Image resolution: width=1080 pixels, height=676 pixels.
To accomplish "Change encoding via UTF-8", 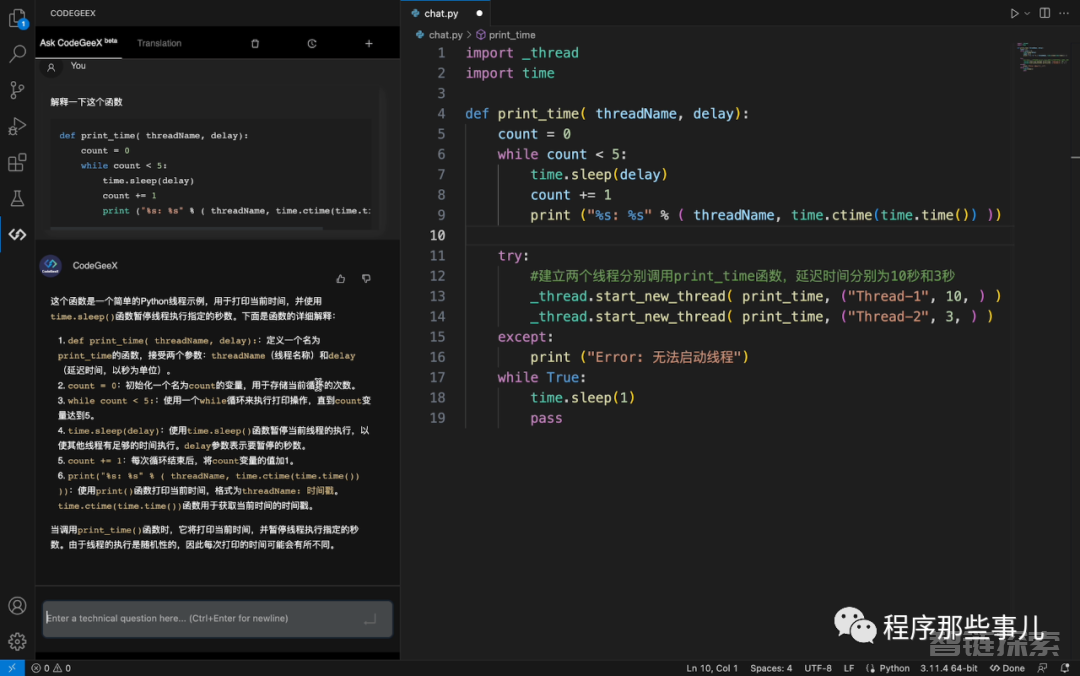I will 818,668.
